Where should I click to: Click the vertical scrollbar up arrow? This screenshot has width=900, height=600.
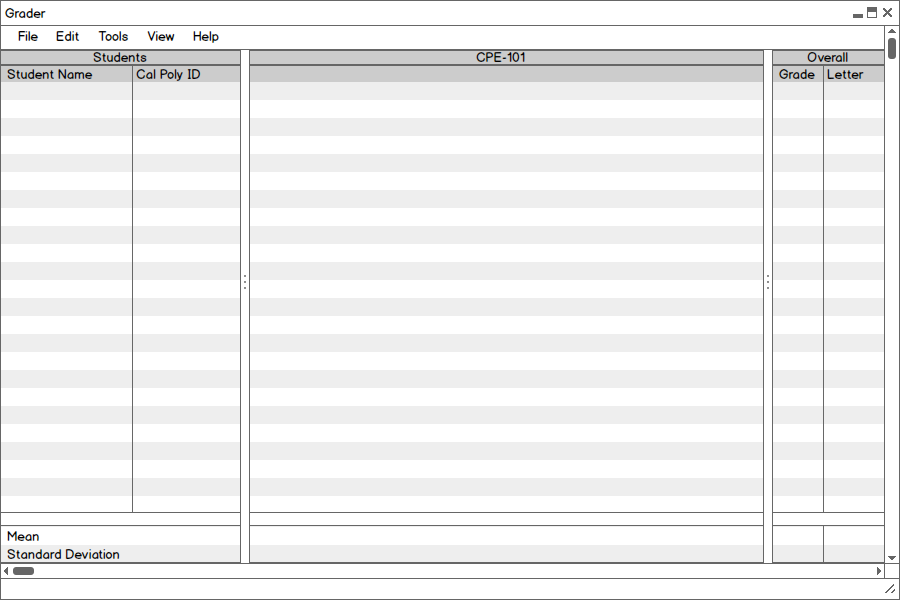pyautogui.click(x=892, y=32)
